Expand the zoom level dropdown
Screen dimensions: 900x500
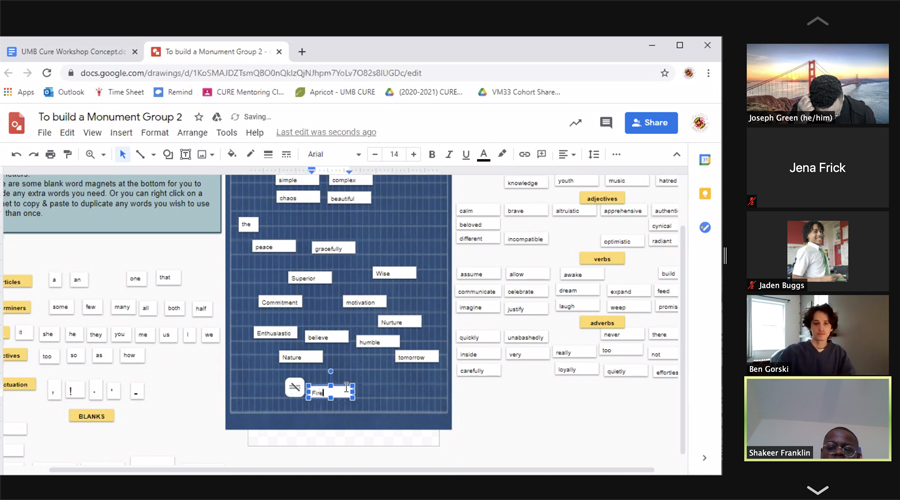tap(95, 154)
